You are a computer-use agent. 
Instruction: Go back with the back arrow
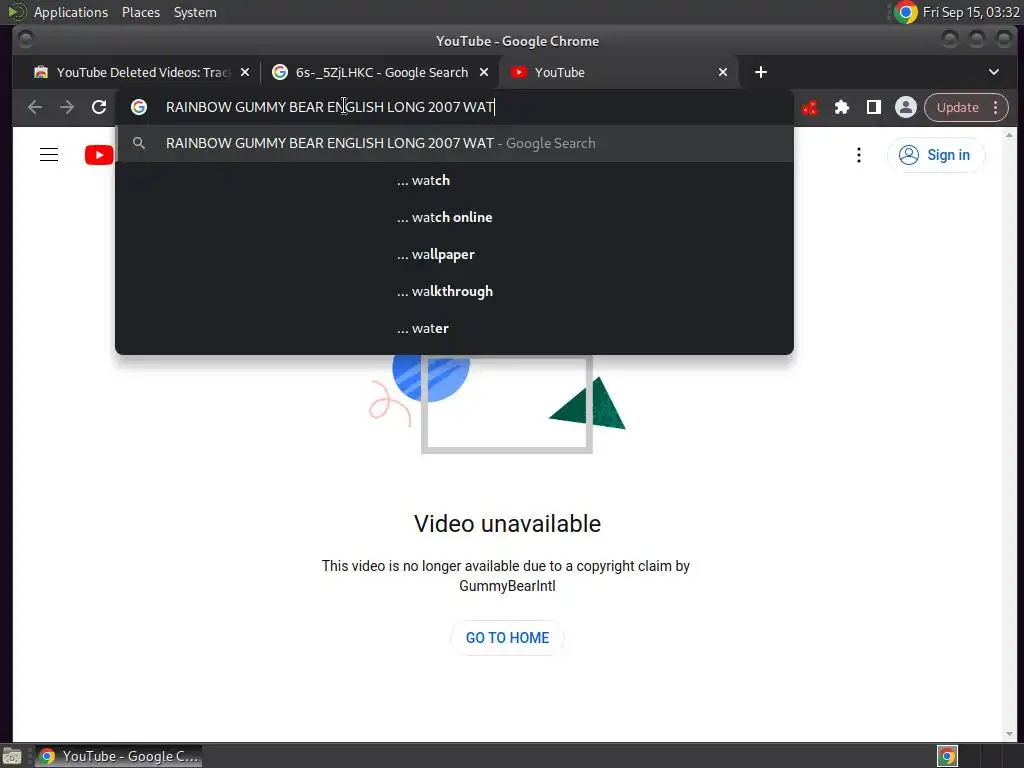[35, 107]
